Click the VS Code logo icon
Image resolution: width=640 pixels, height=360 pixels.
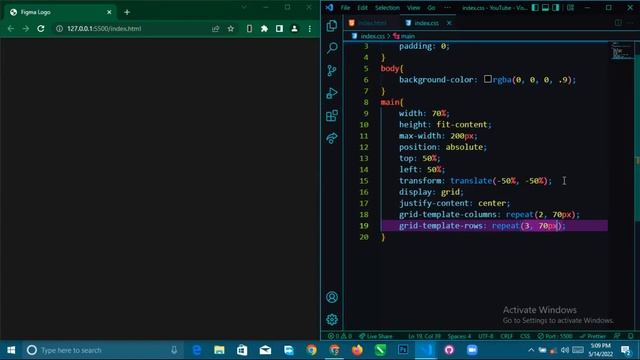[x=329, y=8]
